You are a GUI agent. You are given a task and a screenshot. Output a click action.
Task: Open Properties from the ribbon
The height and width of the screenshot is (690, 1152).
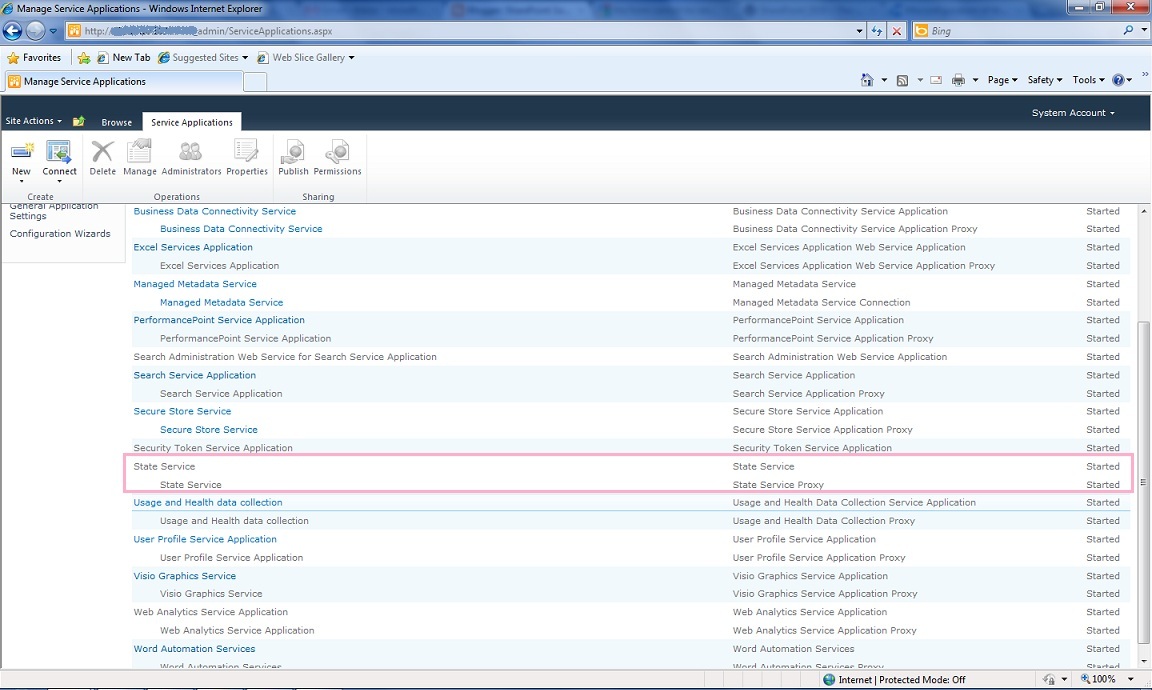coord(247,158)
